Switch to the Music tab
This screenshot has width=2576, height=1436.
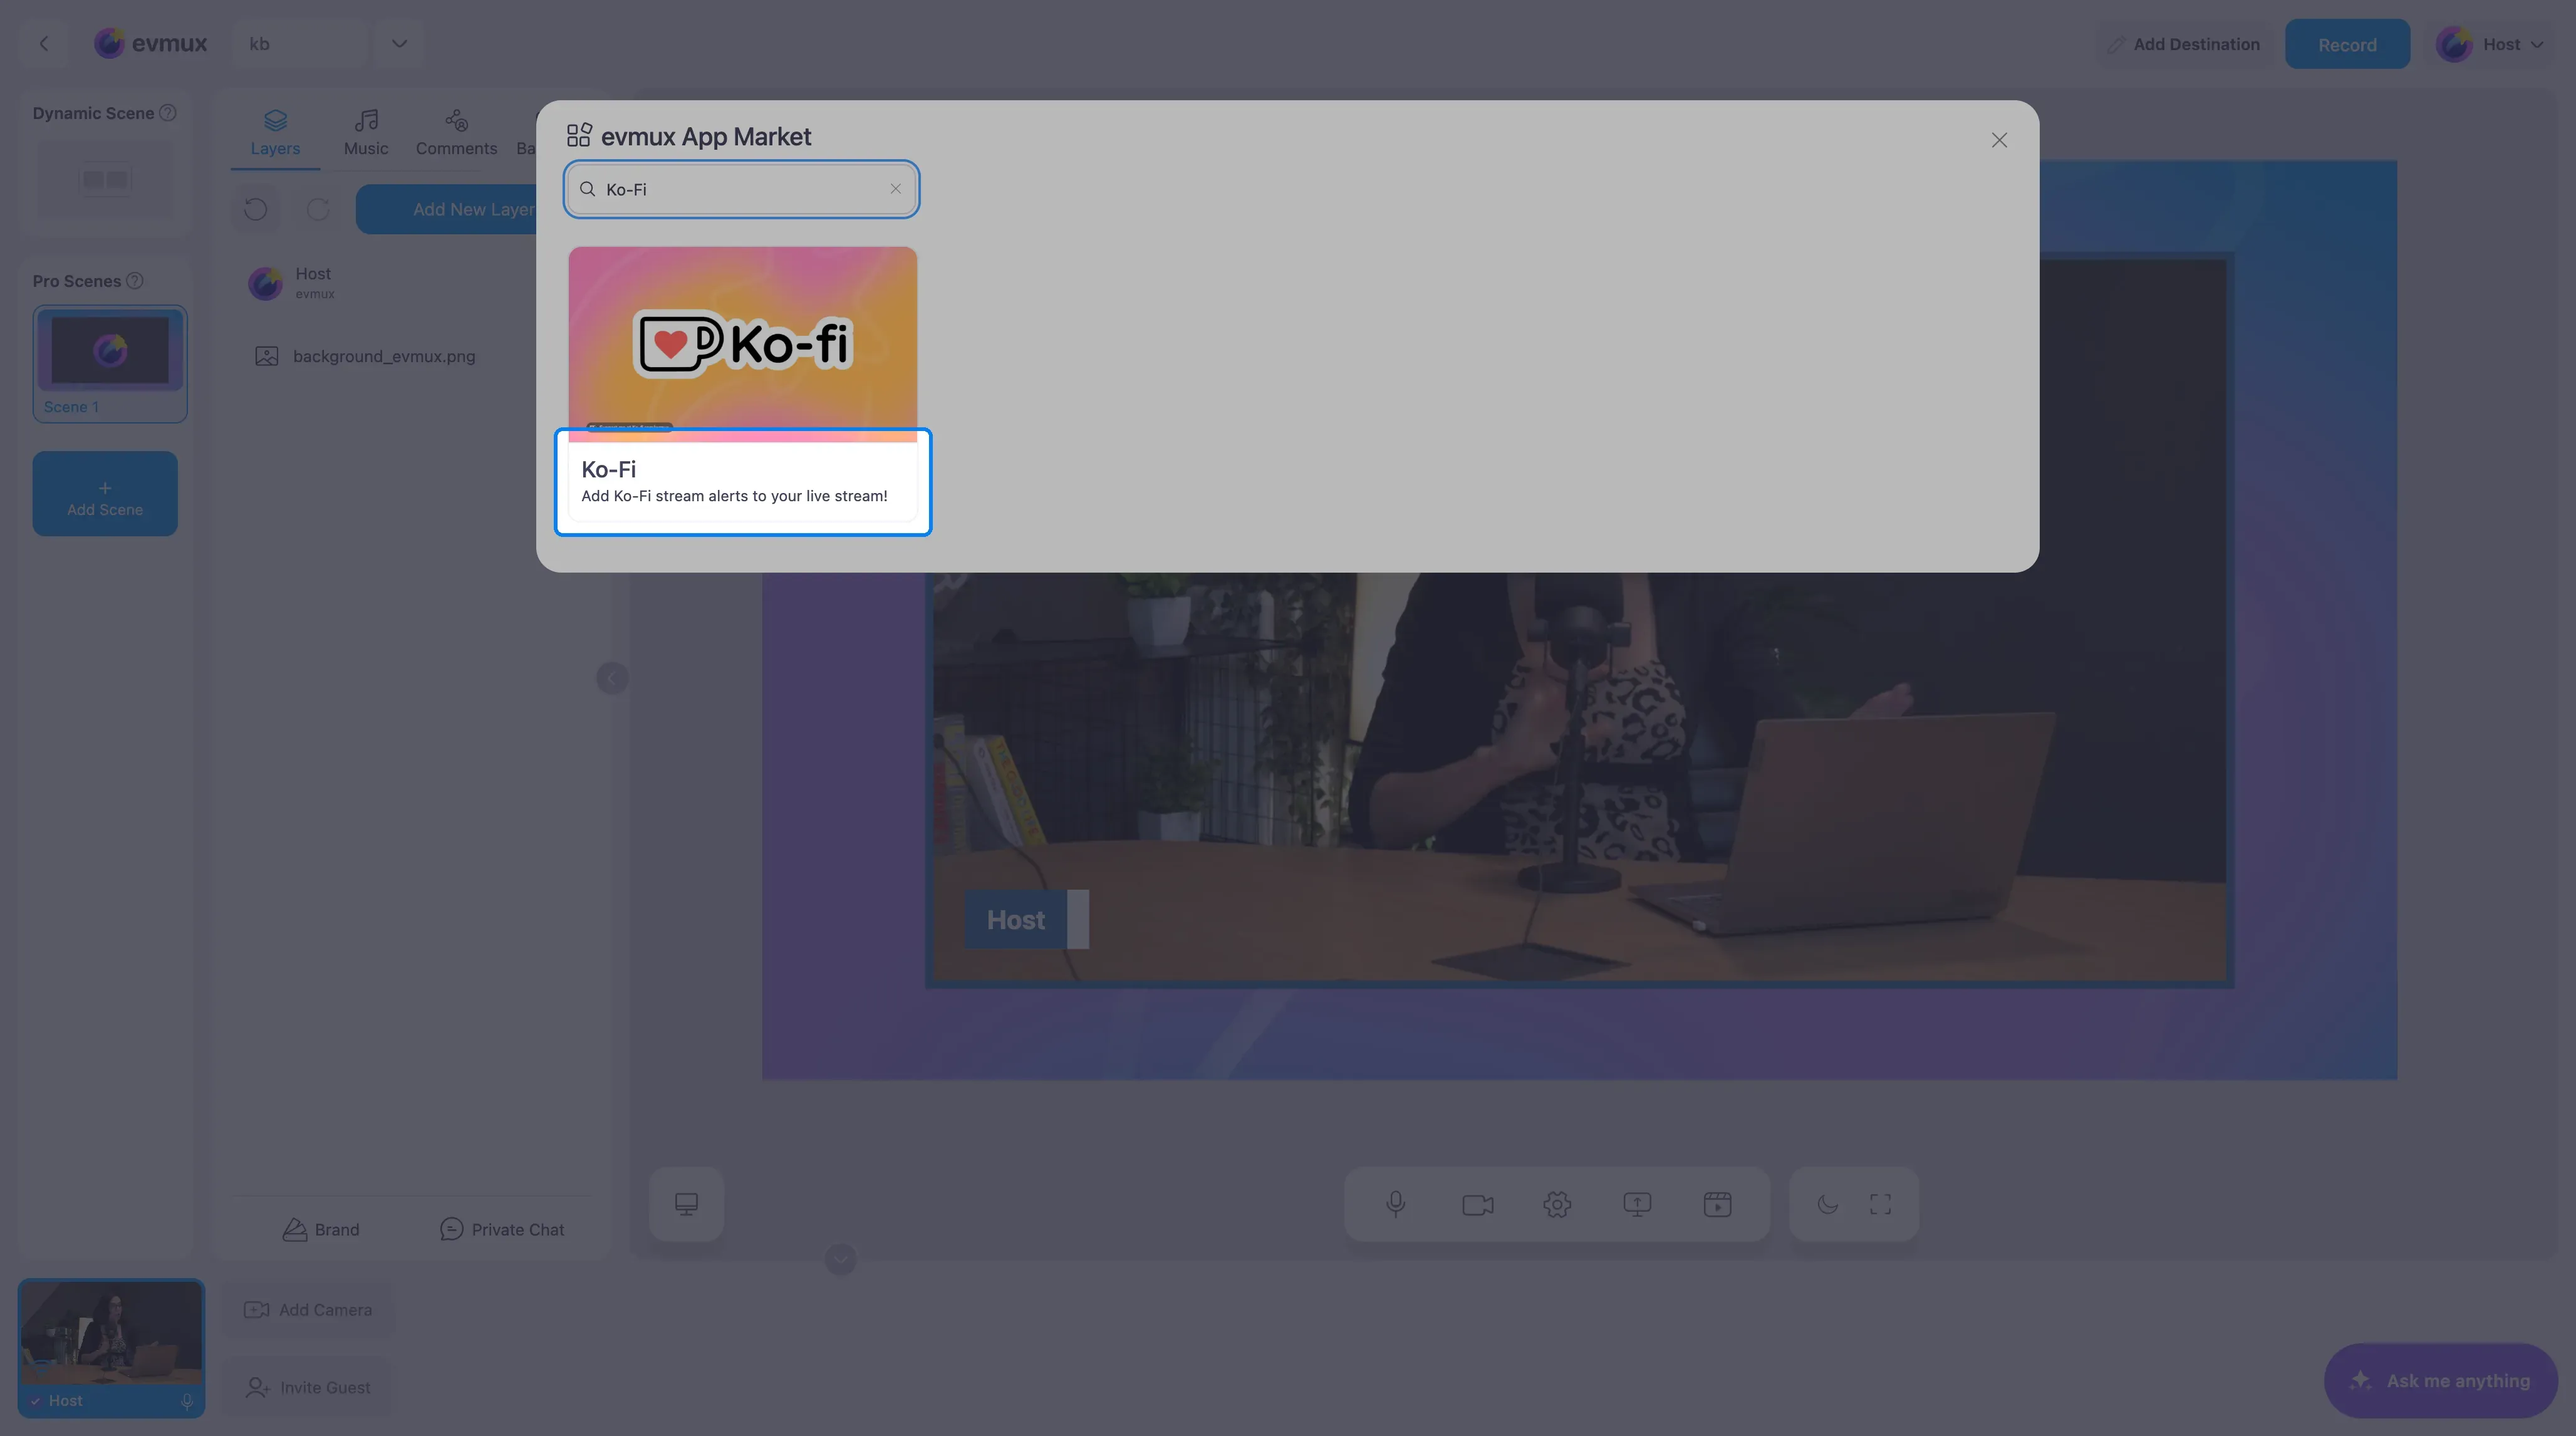[x=366, y=133]
